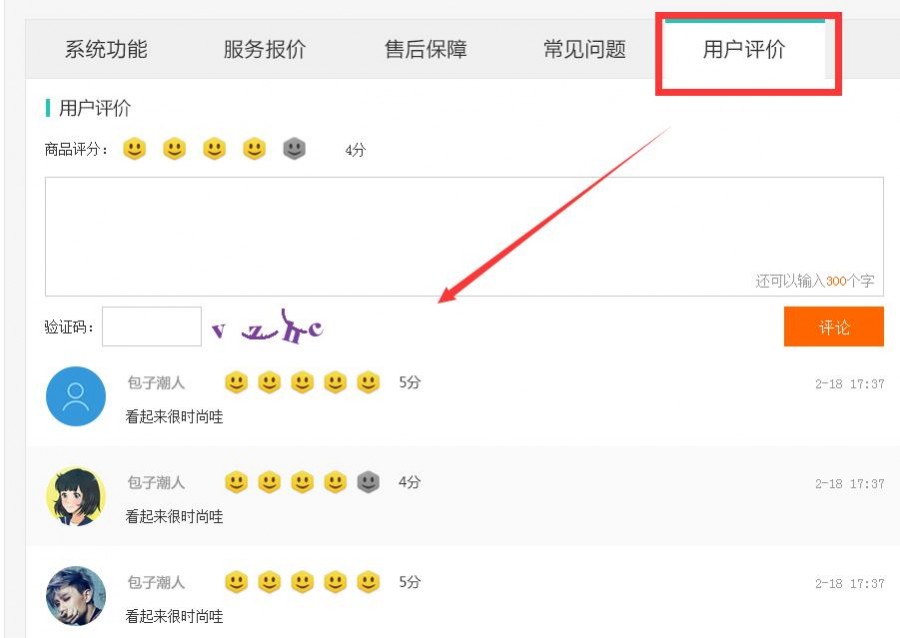Viewport: 900px width, 638px height.
Task: Click the last smiley in first 5分 review
Action: pyautogui.click(x=368, y=382)
